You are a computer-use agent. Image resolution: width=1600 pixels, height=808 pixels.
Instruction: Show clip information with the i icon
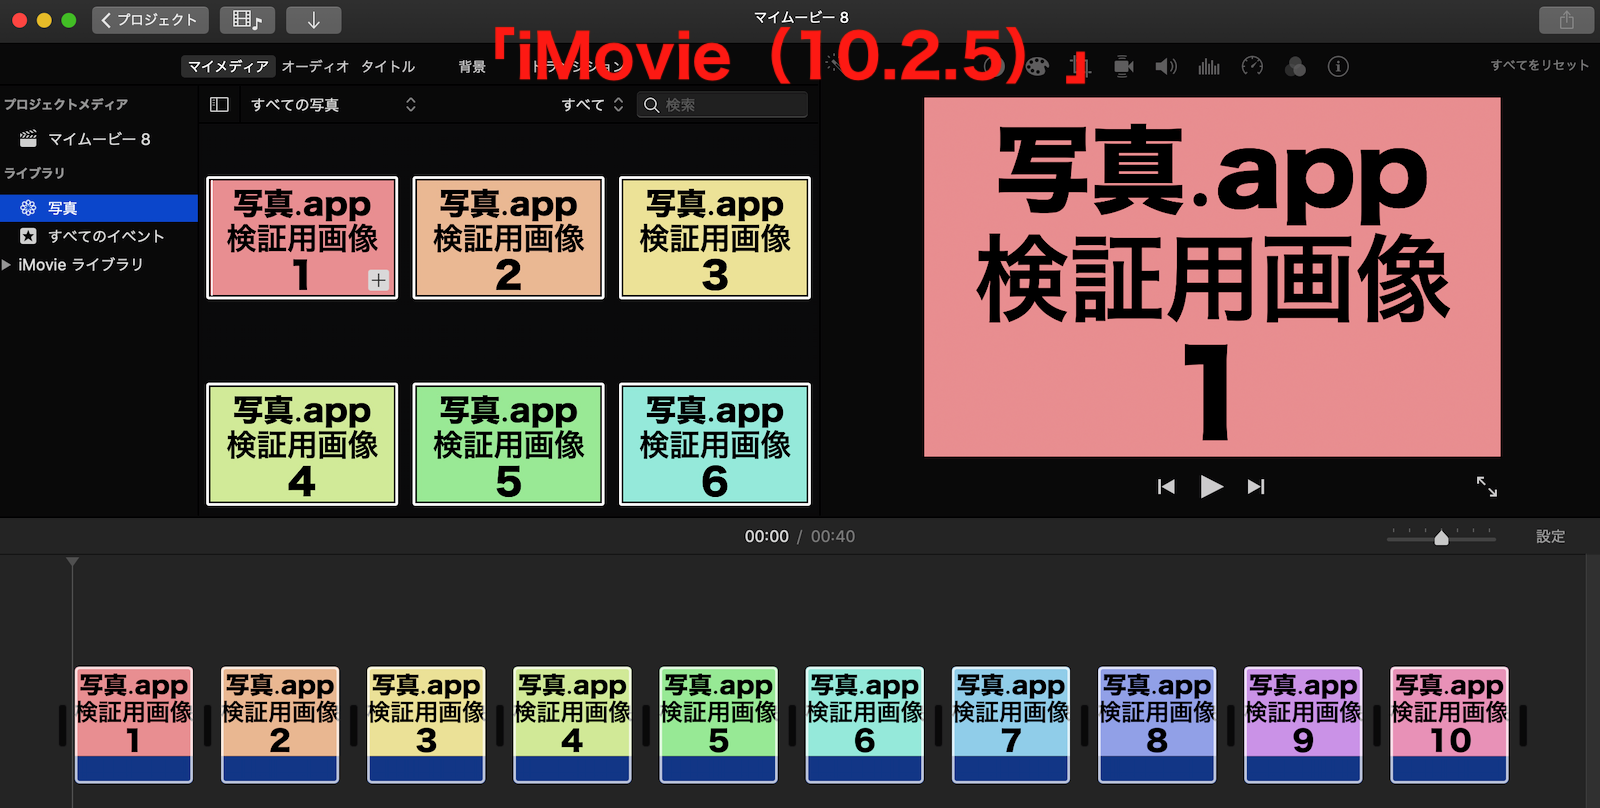click(x=1338, y=66)
